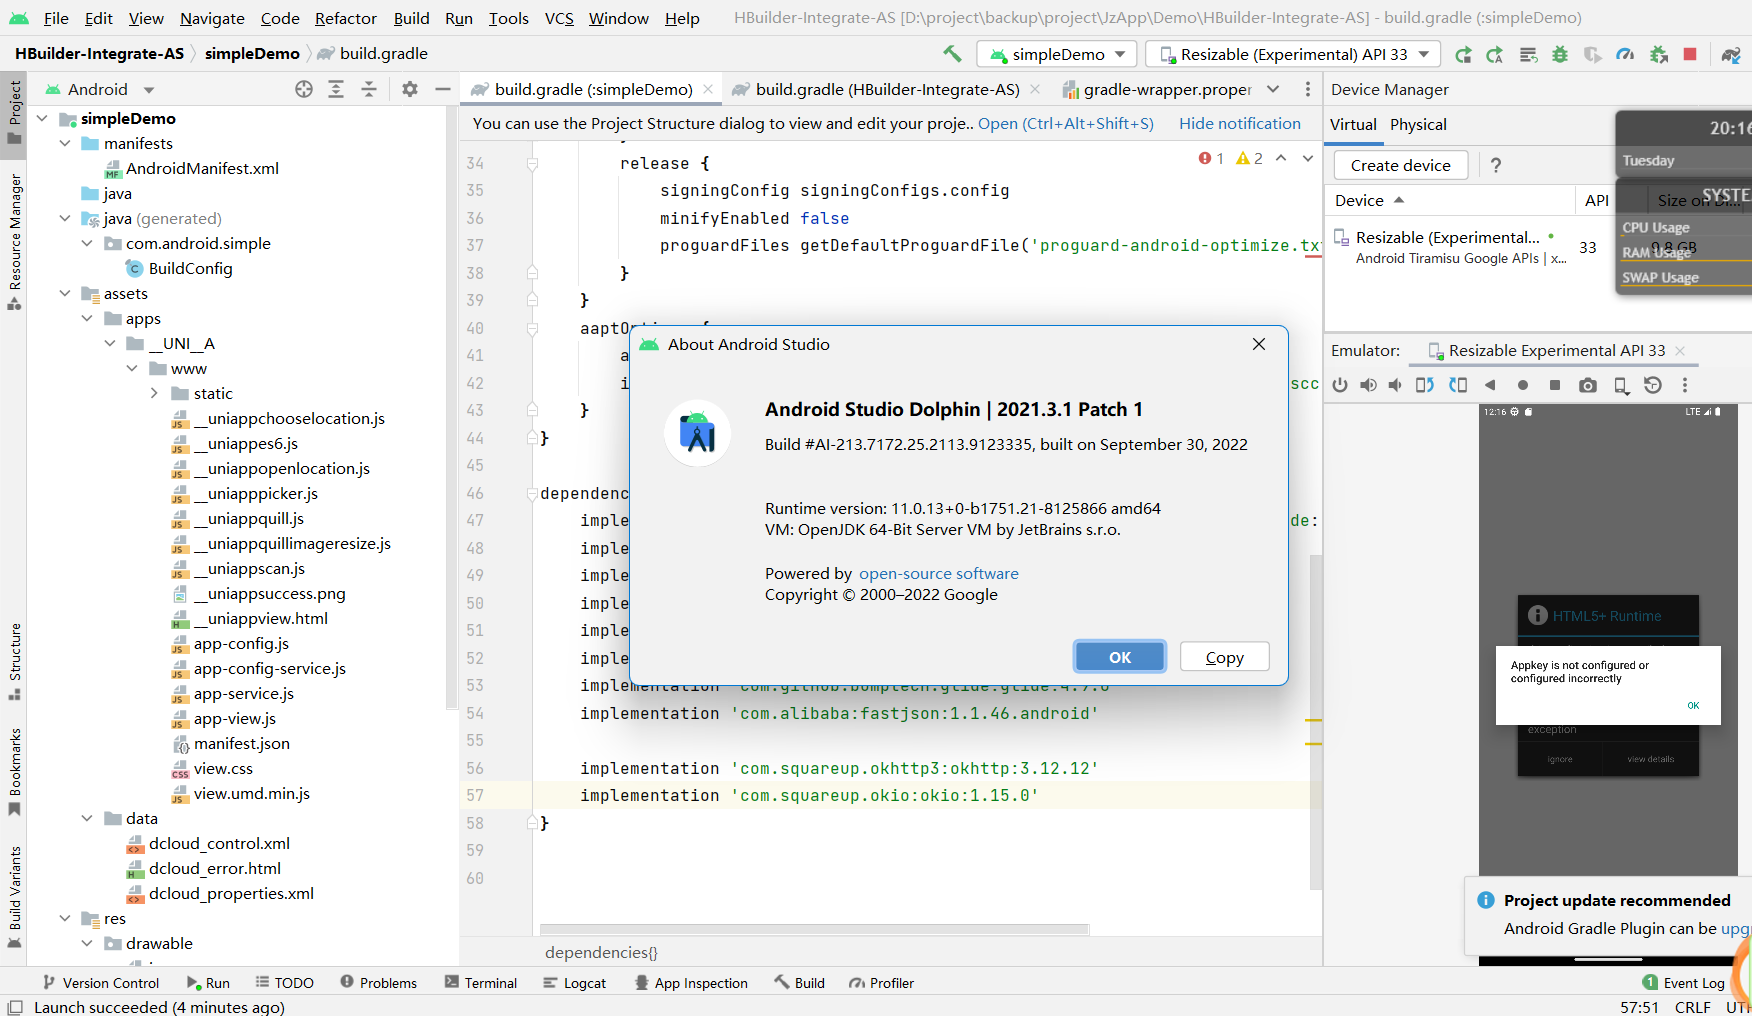Open Android project view dropdown
The image size is (1752, 1016).
(x=149, y=90)
